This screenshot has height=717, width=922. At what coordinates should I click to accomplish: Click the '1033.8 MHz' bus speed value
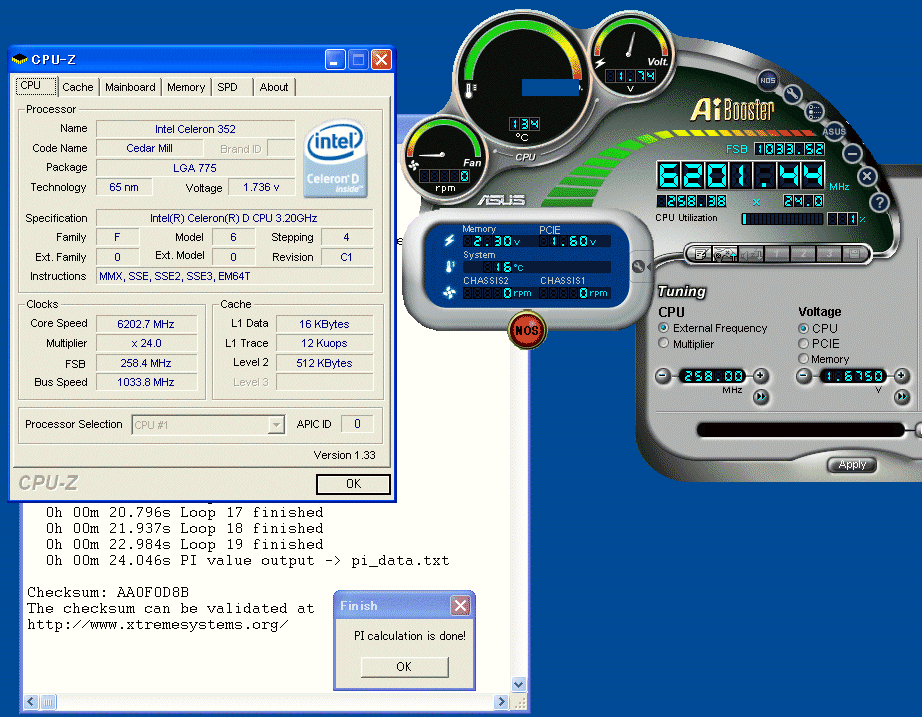coord(146,382)
